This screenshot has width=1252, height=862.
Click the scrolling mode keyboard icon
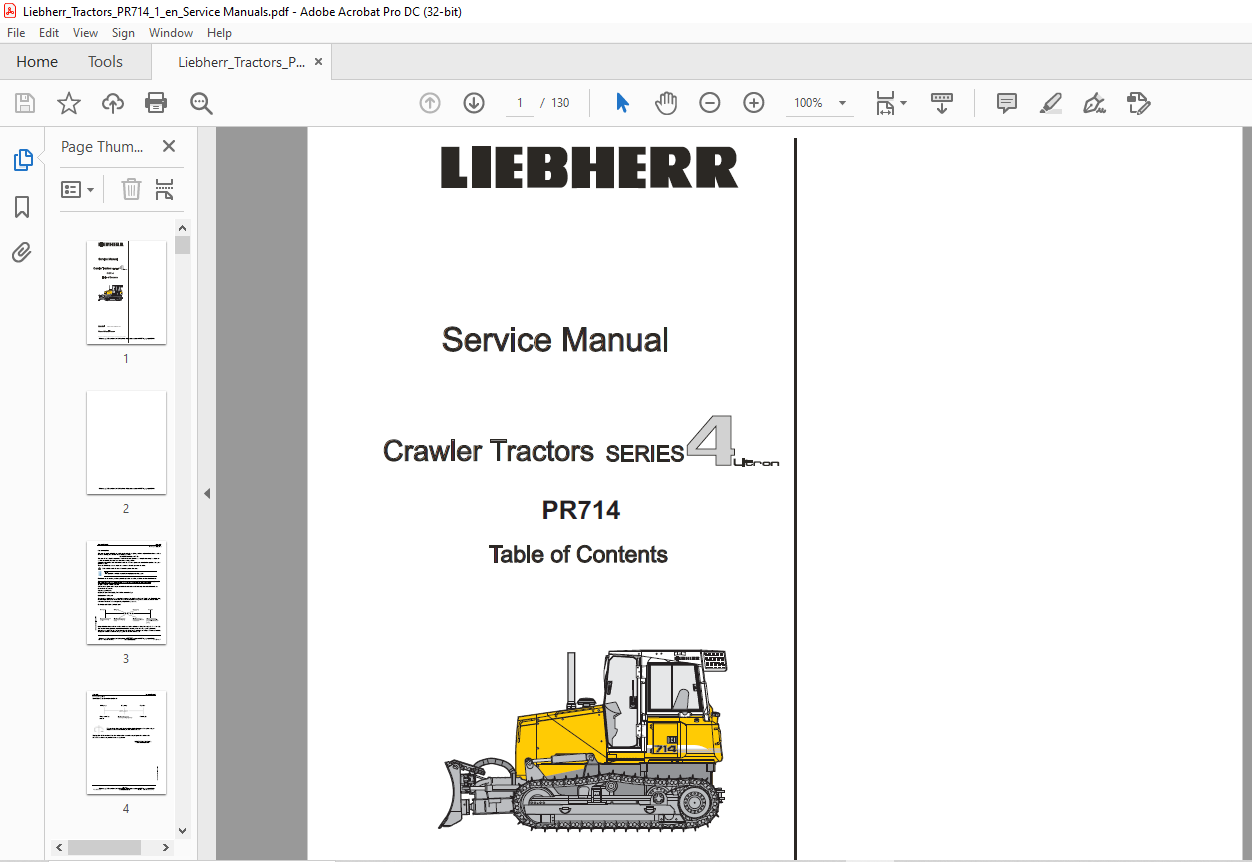coord(942,103)
